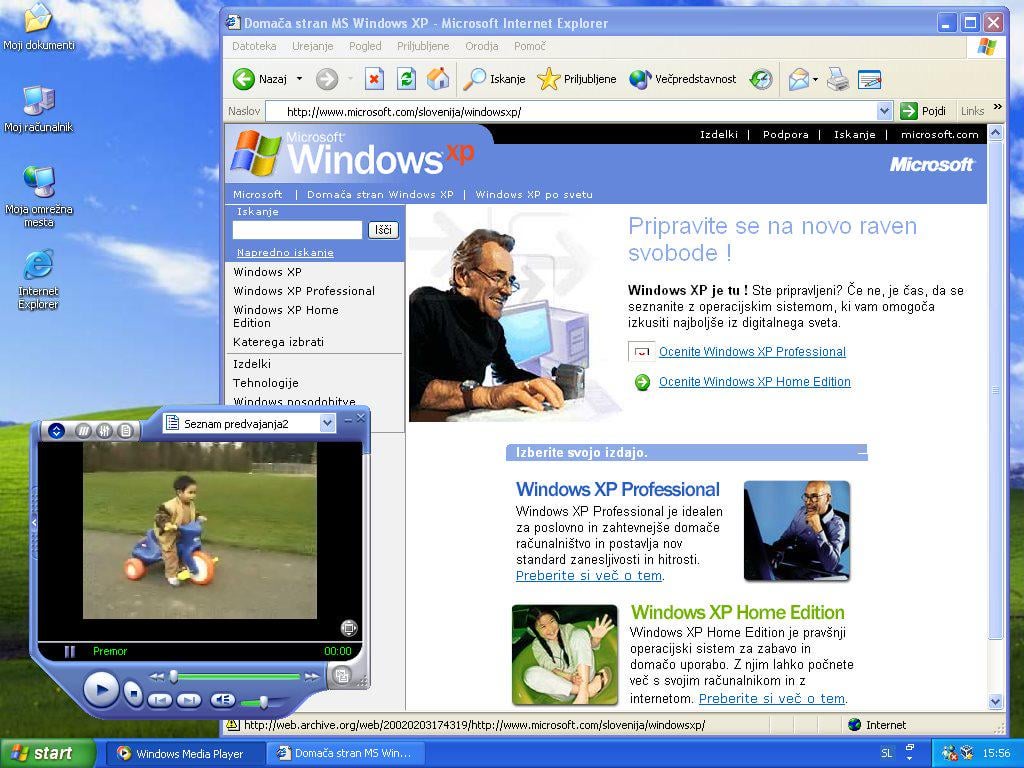Collapse the Media Player left taskbar handle

(x=34, y=522)
